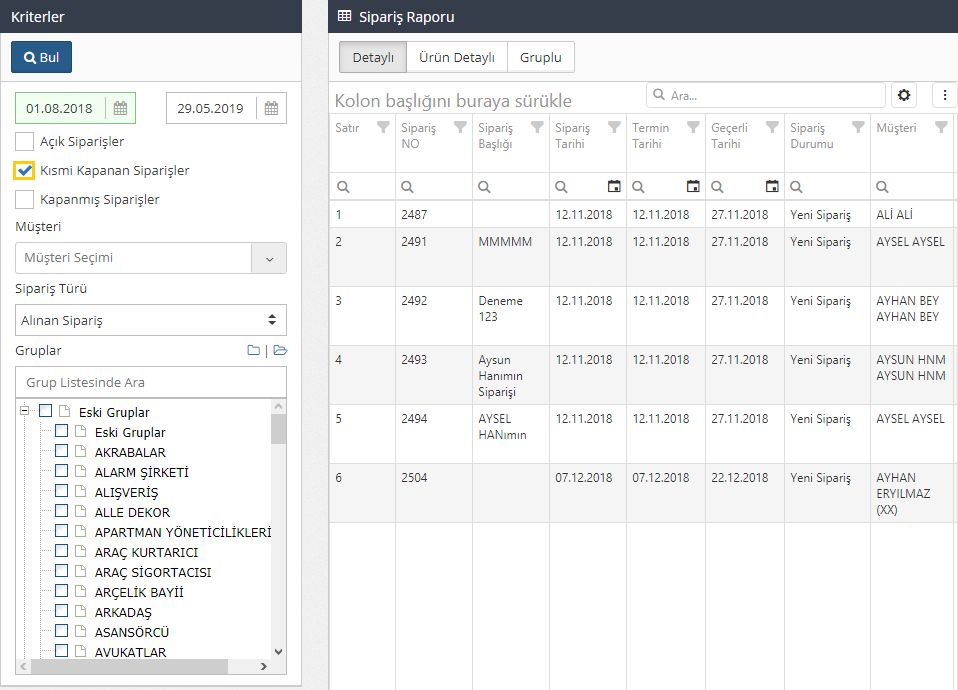Viewport: 958px width, 690px height.
Task: Switch to the Ürün Detaylı tab
Action: coord(457,57)
